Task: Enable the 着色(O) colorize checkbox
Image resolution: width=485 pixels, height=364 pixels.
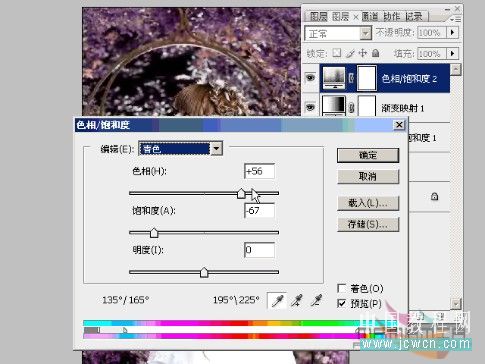Action: point(342,288)
